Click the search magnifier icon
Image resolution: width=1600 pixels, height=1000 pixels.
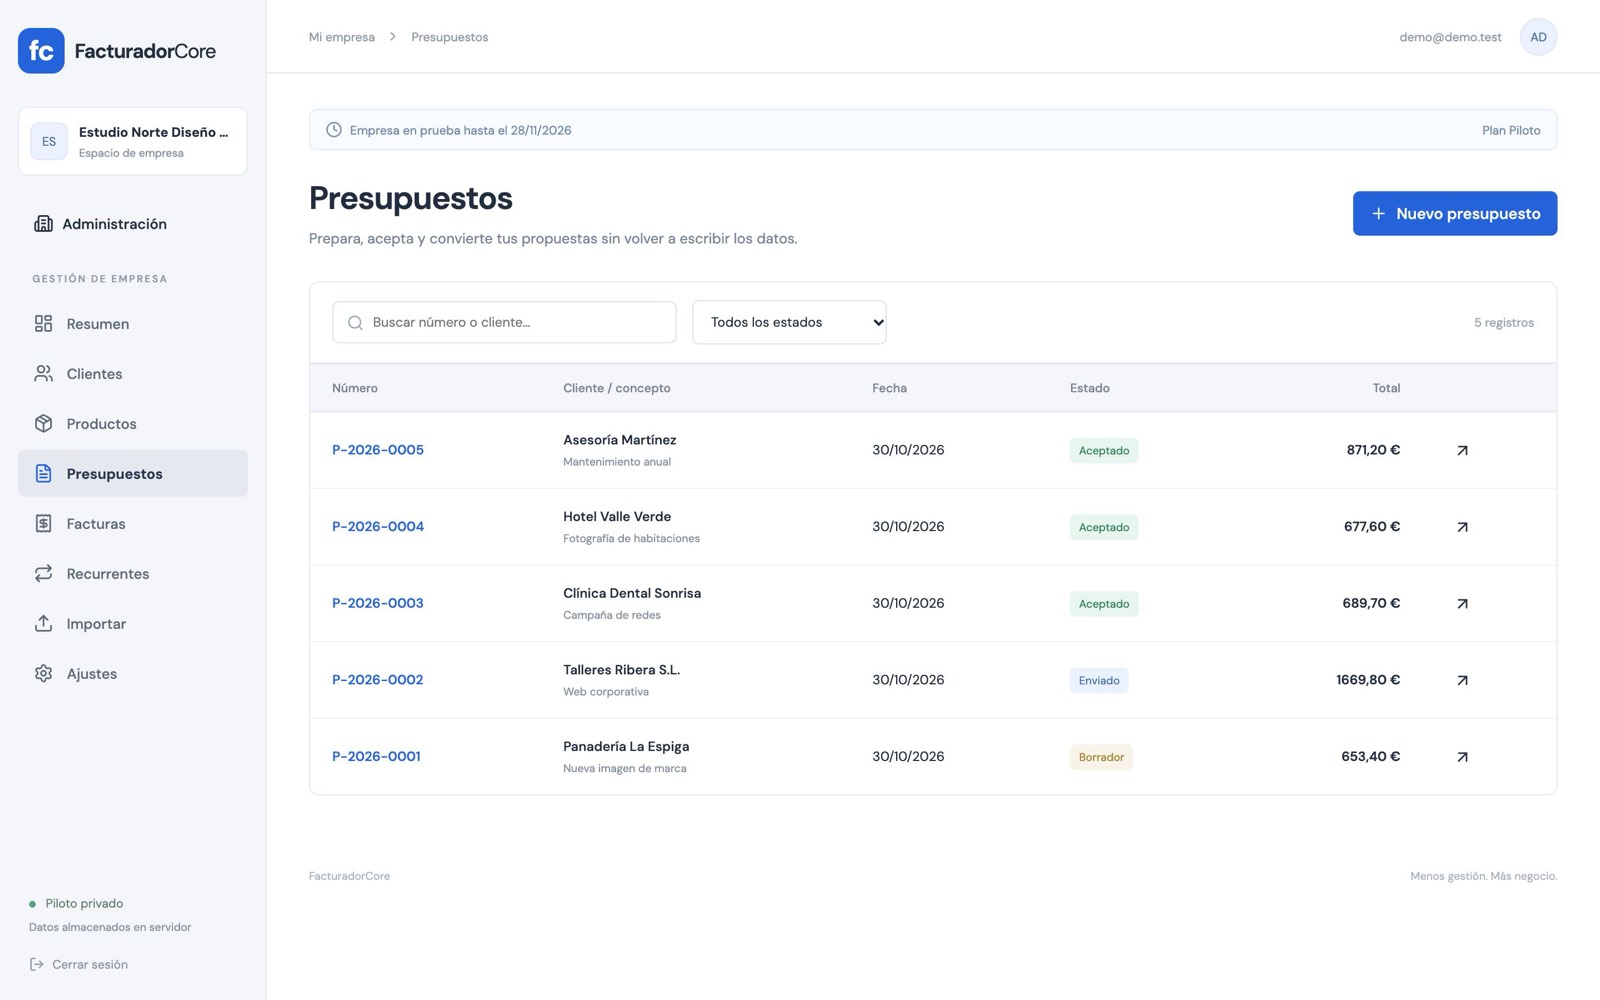[355, 323]
